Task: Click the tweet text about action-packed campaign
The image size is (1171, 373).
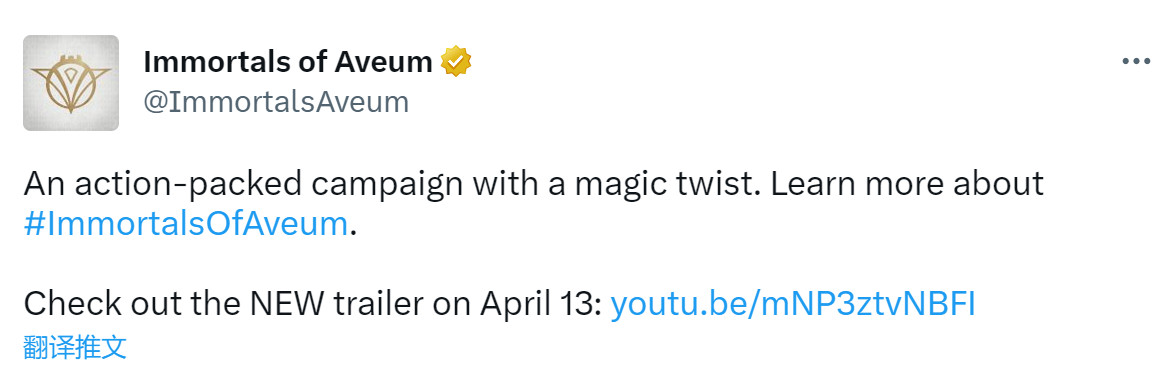Action: tap(533, 203)
